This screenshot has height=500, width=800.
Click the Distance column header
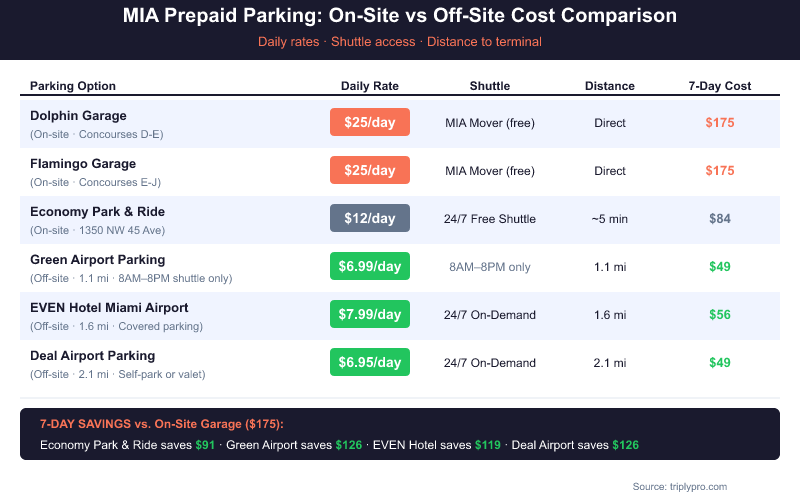[610, 86]
